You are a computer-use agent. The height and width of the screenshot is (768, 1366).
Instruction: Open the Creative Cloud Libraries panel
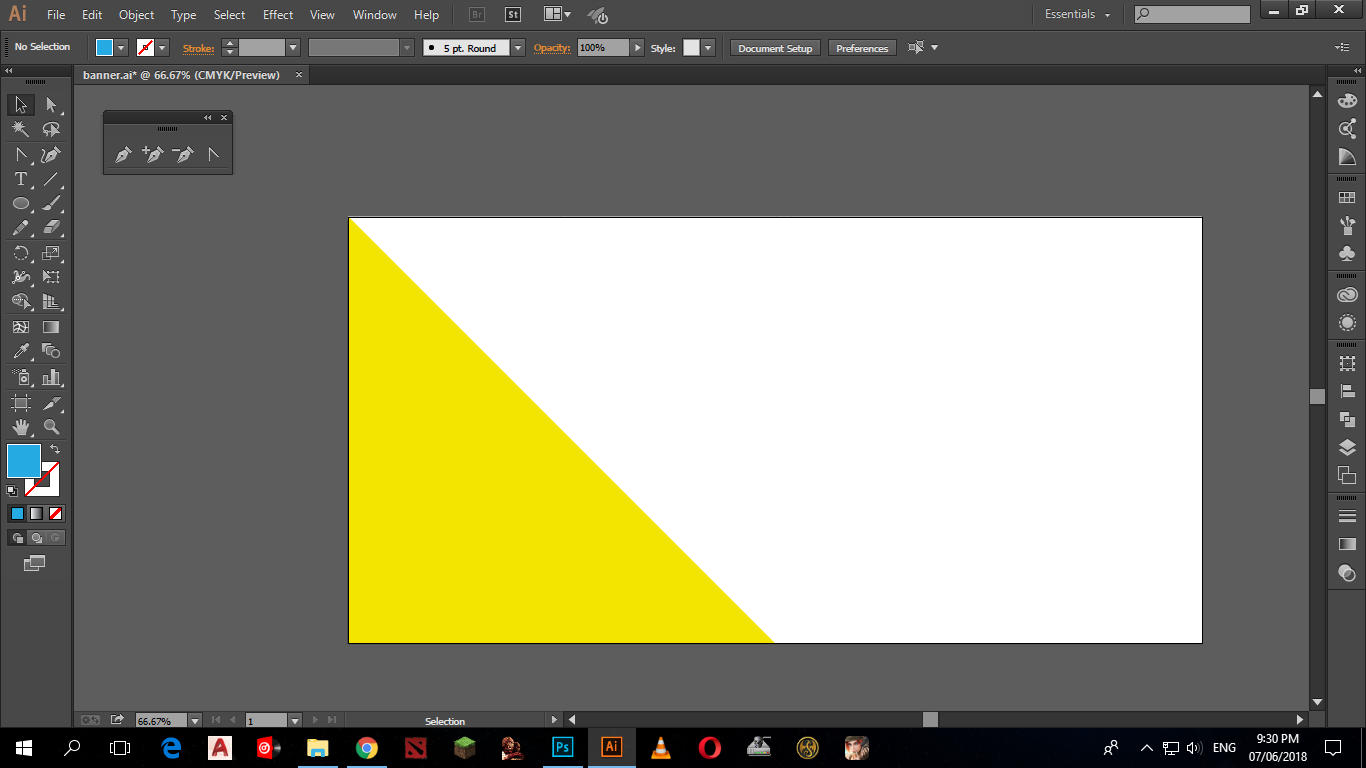click(1347, 295)
